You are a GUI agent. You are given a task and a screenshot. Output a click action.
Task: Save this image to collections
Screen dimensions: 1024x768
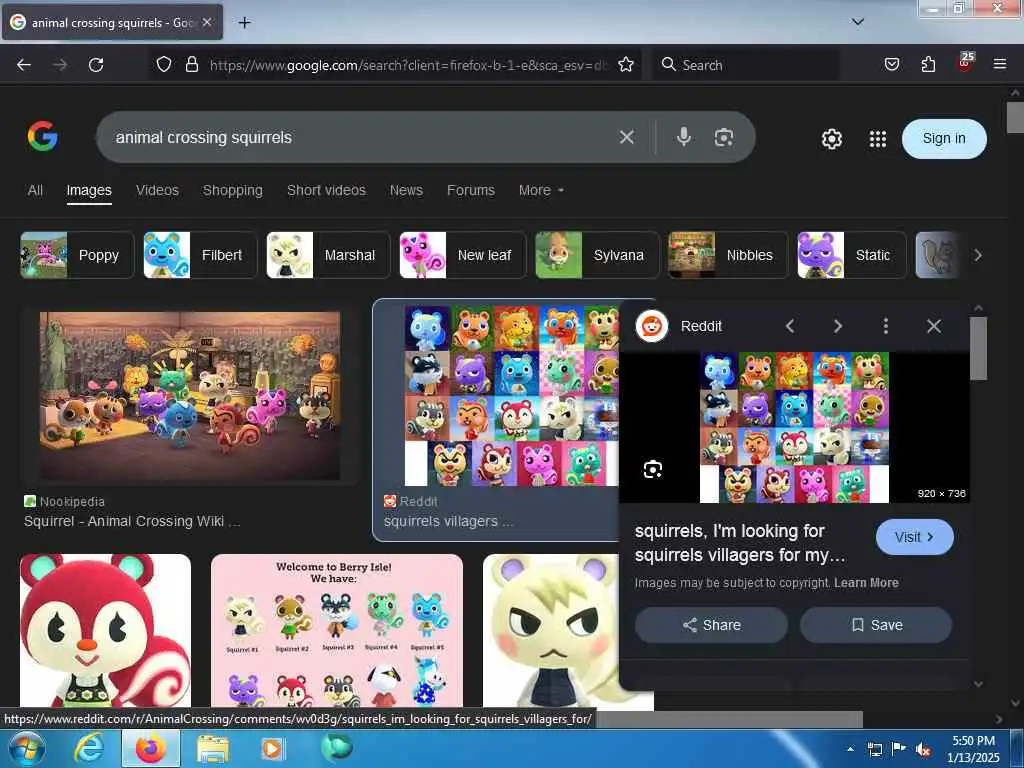point(876,625)
